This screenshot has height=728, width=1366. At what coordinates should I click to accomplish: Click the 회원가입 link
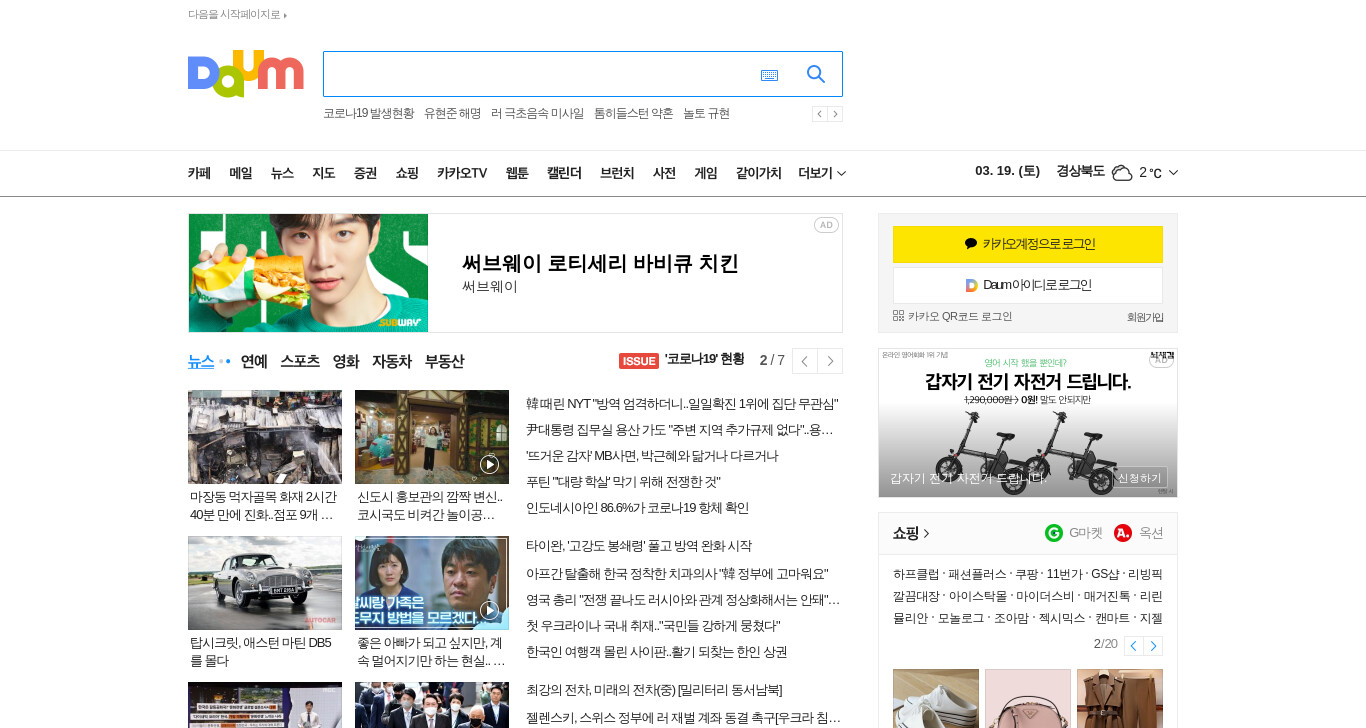[1145, 317]
